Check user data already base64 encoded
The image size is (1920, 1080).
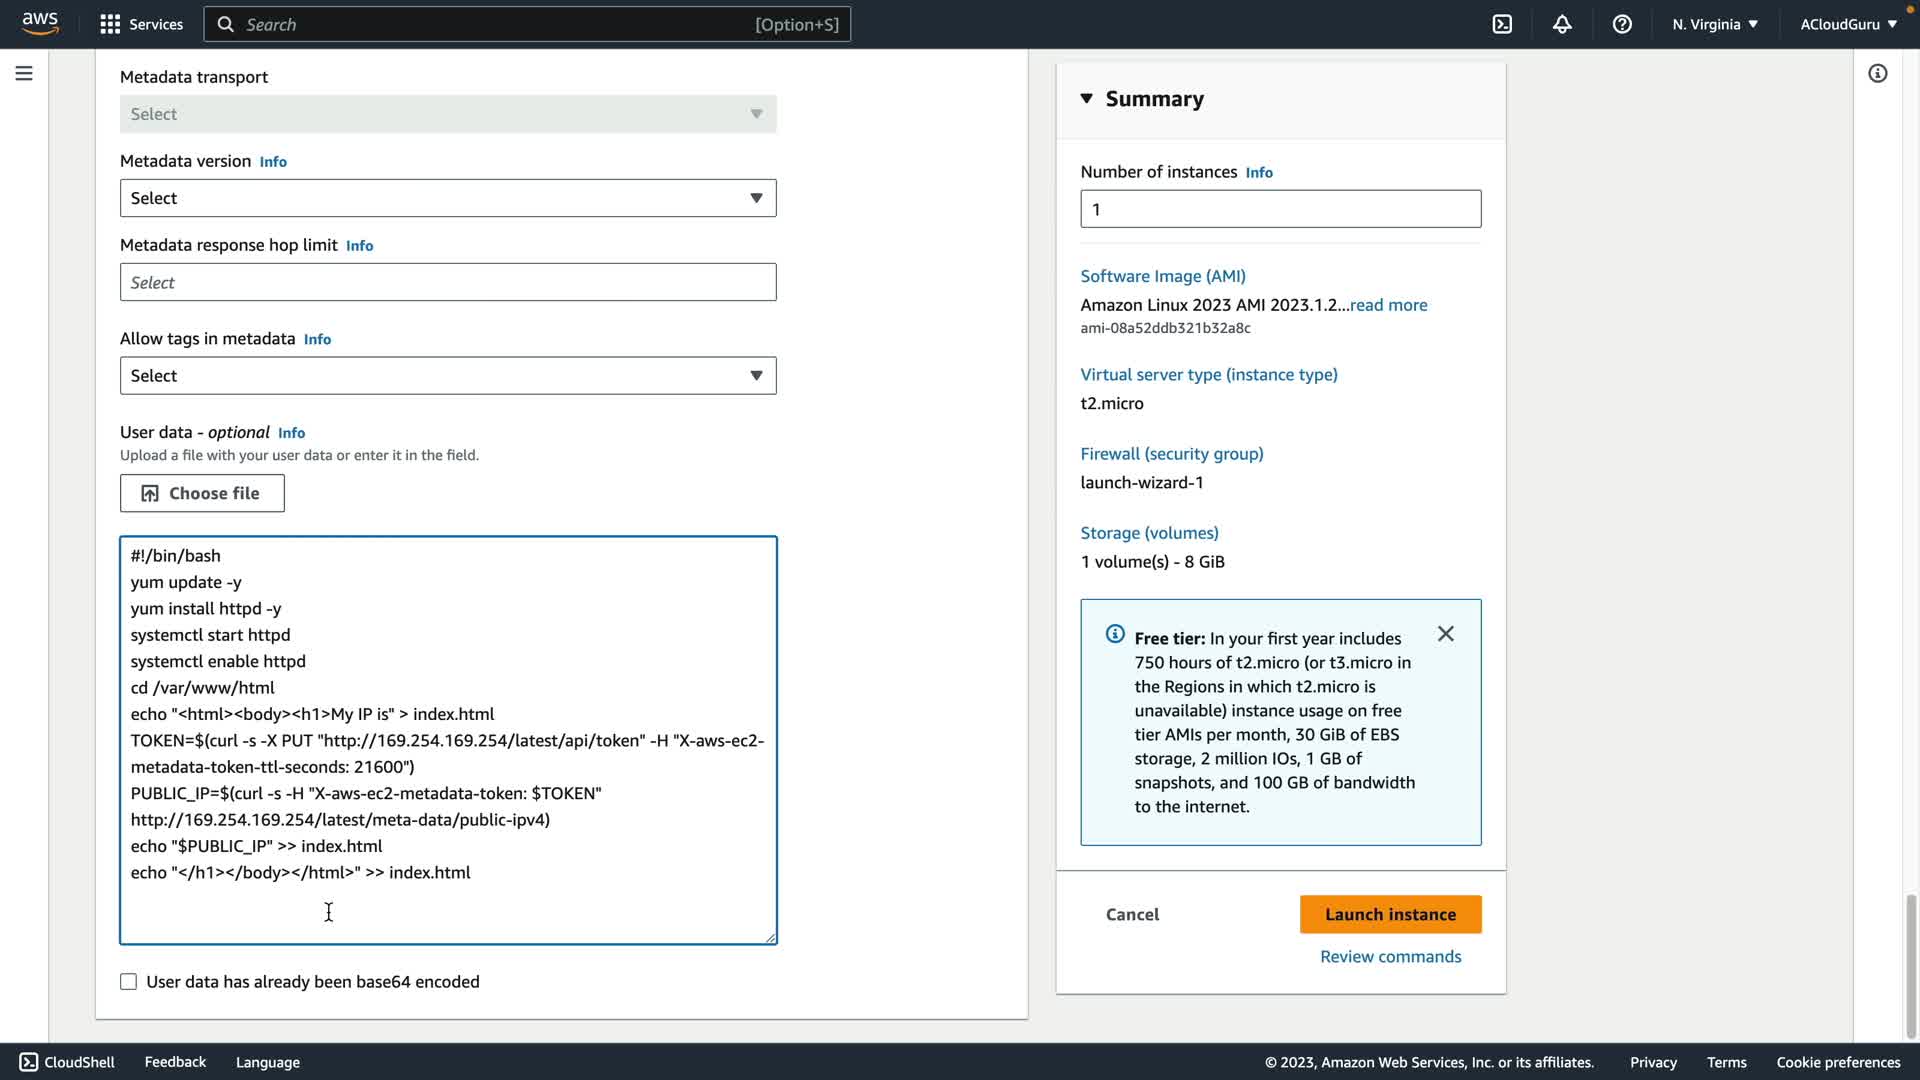(129, 981)
